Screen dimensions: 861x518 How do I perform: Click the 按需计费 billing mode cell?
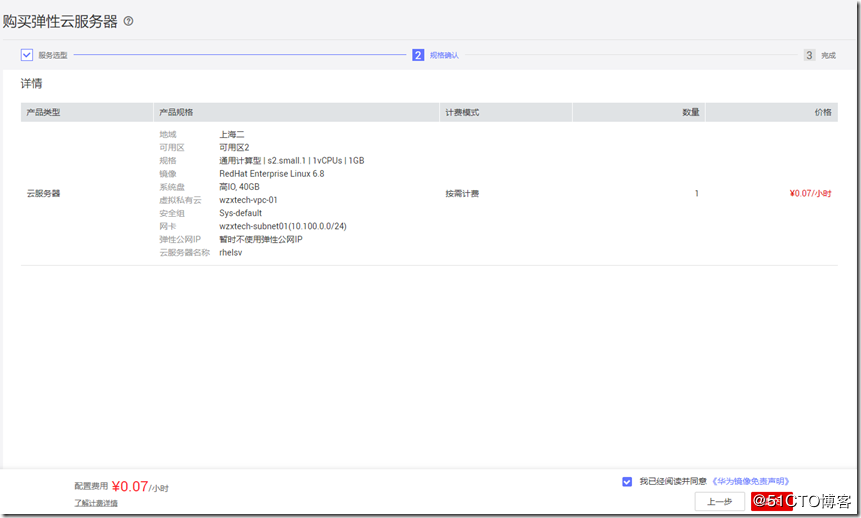pos(462,193)
